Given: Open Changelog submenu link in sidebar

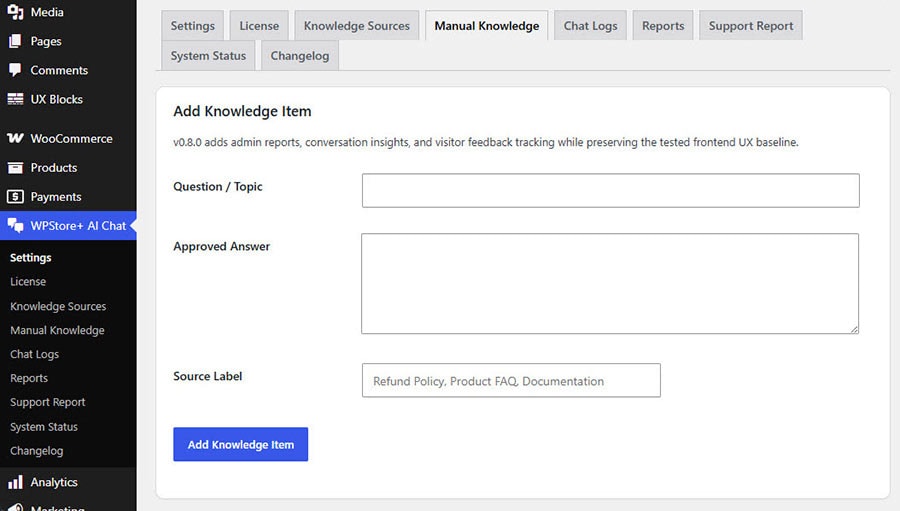Looking at the screenshot, I should [x=37, y=451].
